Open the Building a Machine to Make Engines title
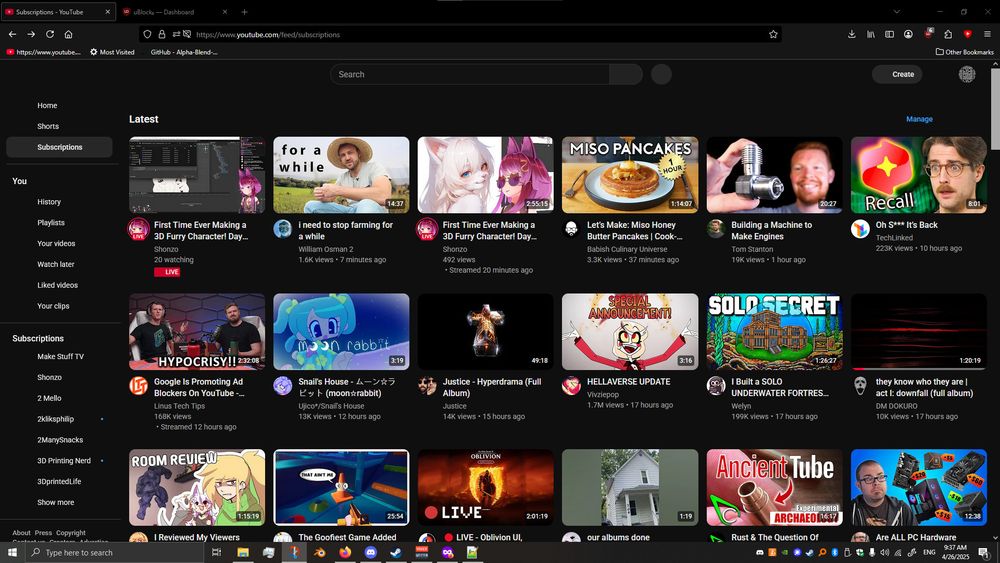The image size is (1000, 563). [x=772, y=231]
